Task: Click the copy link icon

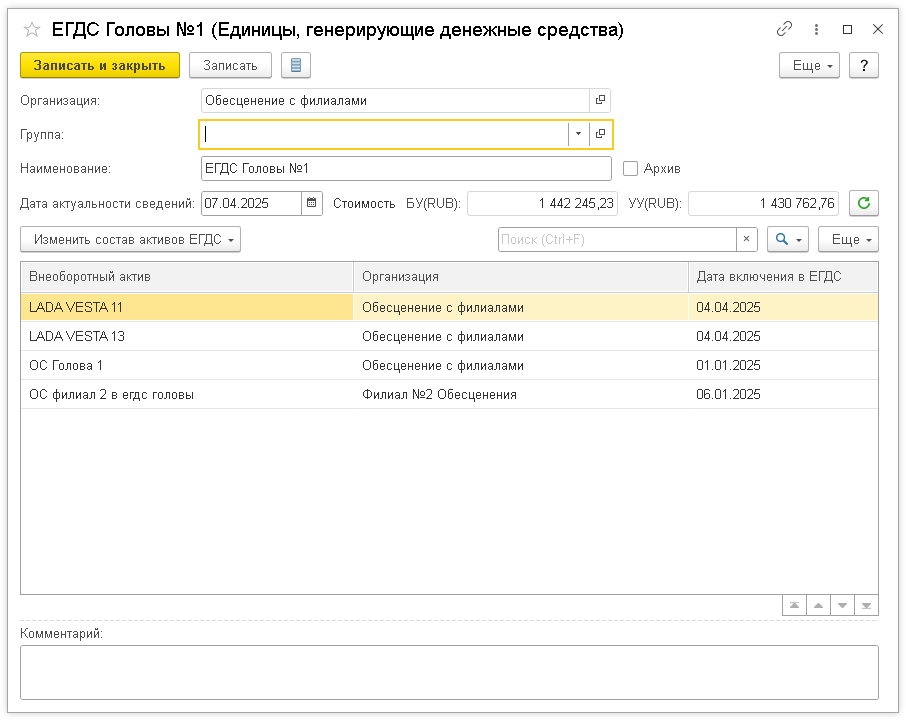Action: [x=785, y=30]
